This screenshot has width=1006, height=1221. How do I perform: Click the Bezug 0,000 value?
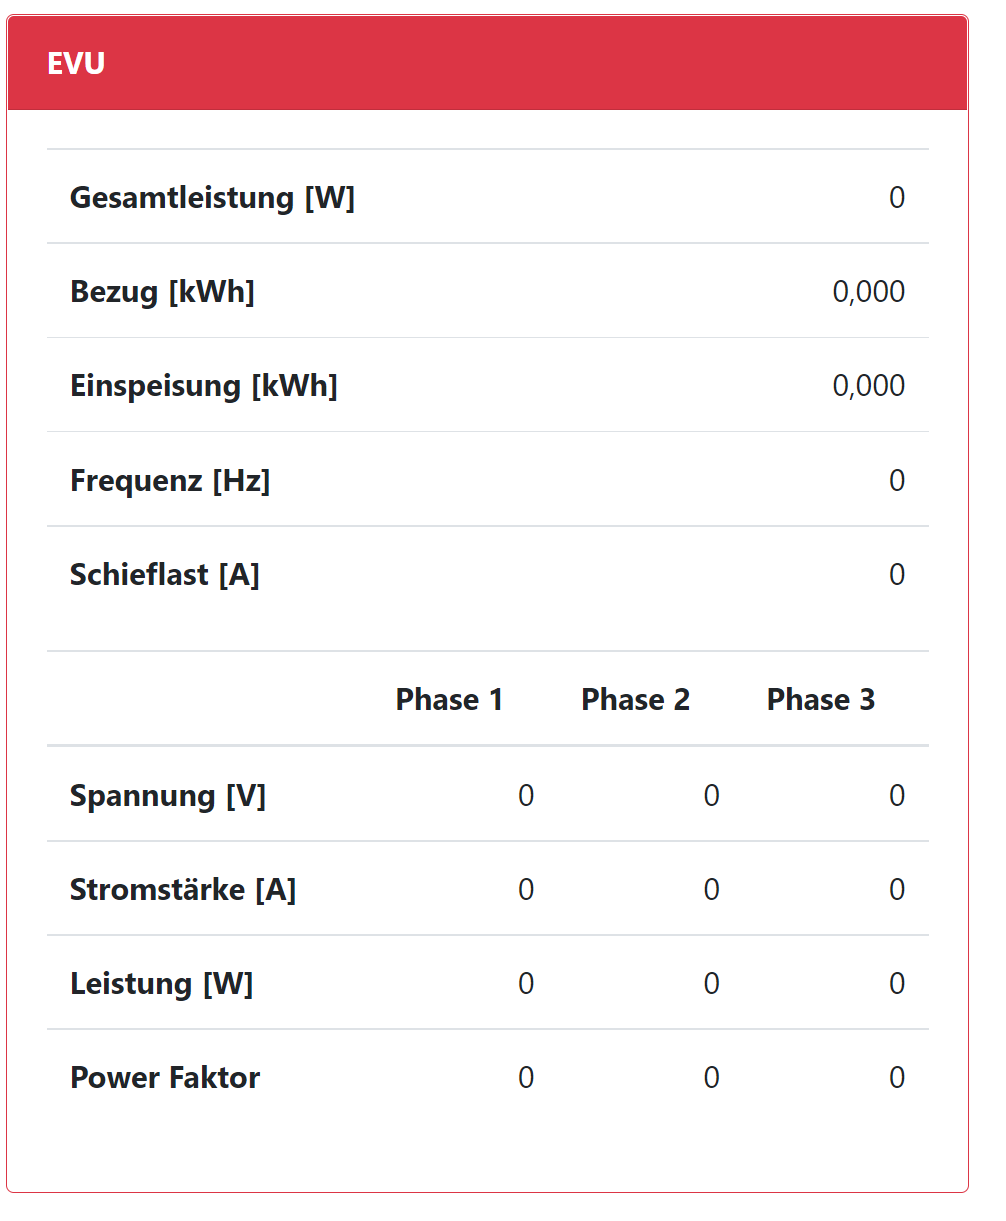868,292
